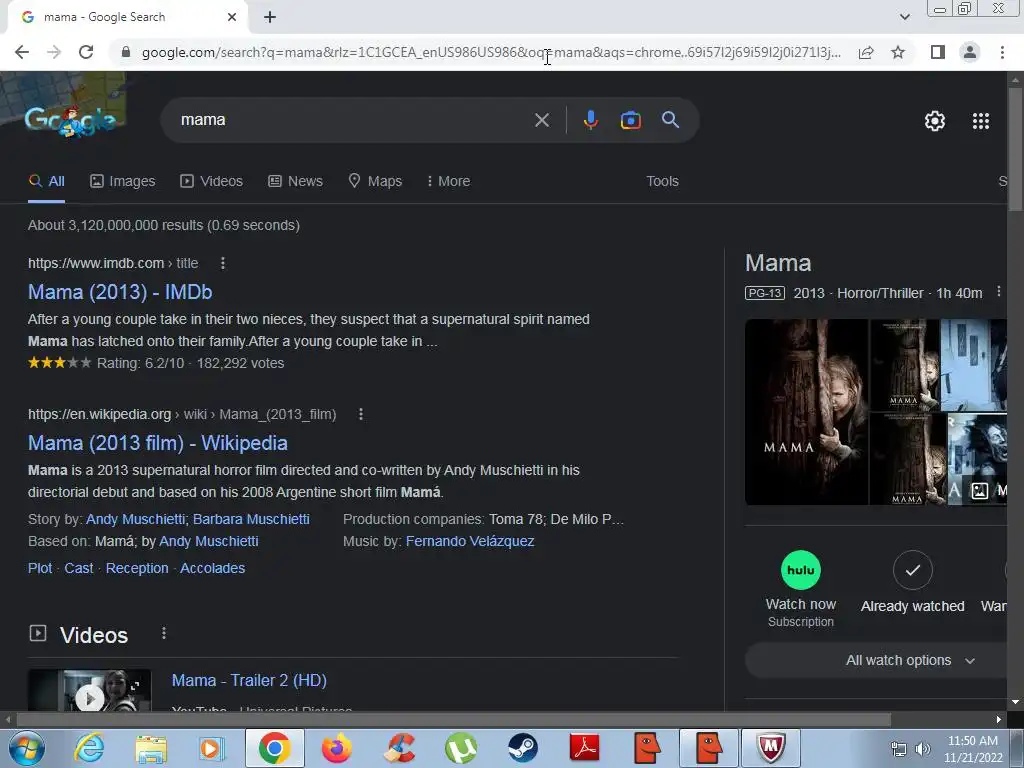The width and height of the screenshot is (1024, 768).
Task: Open the Andy Muschietti story-by link
Action: click(136, 519)
